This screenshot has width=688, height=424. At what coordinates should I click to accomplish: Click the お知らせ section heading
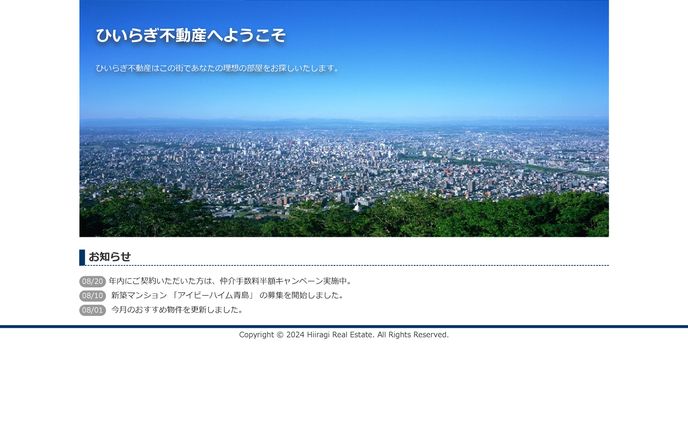tap(110, 257)
